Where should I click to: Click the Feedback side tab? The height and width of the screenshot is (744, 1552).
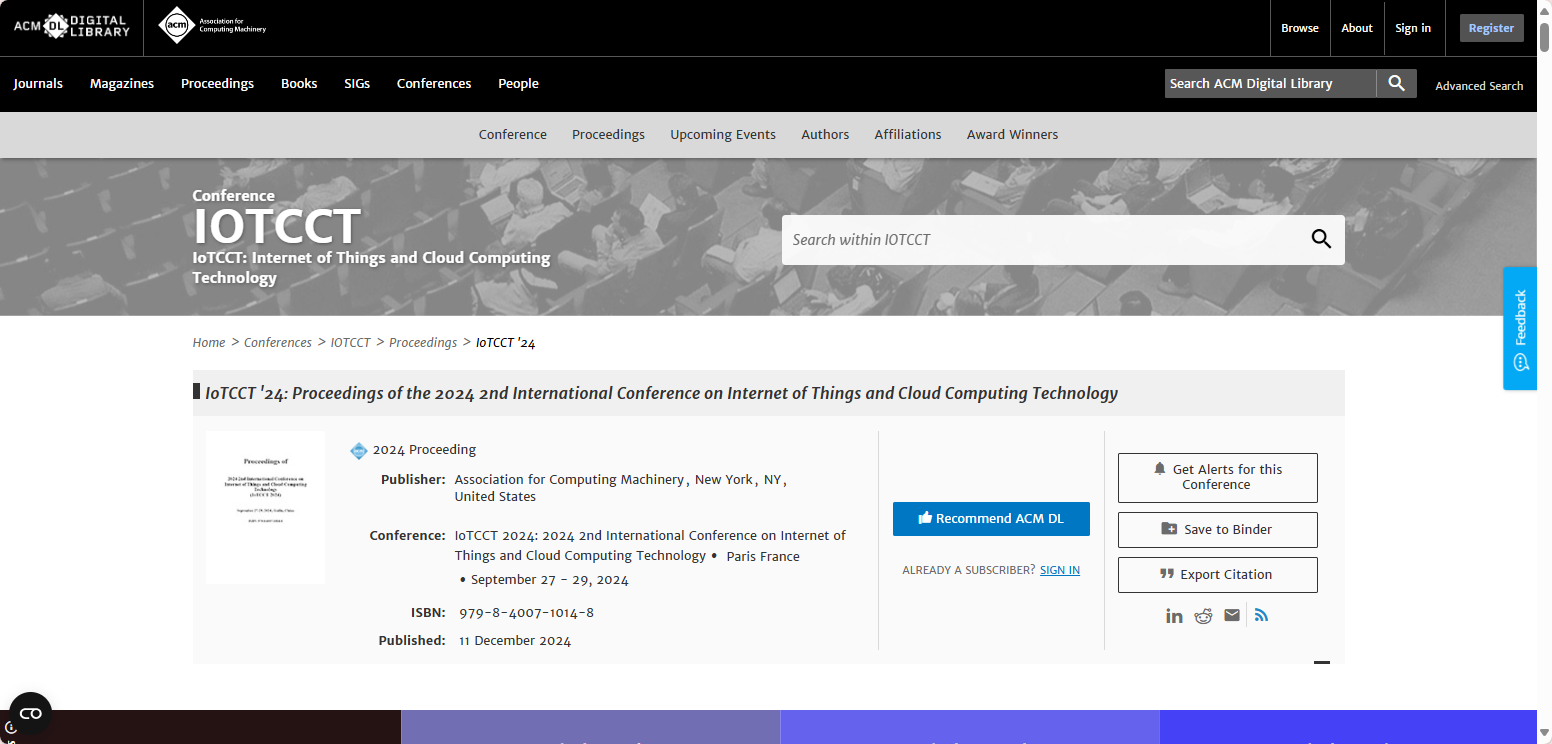pos(1520,328)
